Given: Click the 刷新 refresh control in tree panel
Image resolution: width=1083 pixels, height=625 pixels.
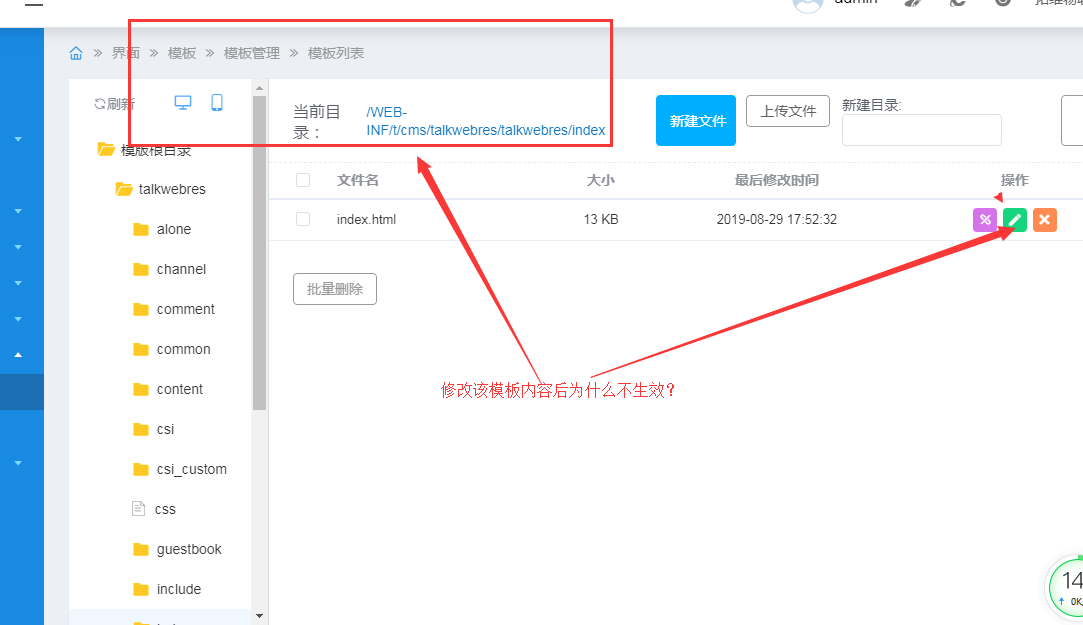Looking at the screenshot, I should click(x=115, y=104).
